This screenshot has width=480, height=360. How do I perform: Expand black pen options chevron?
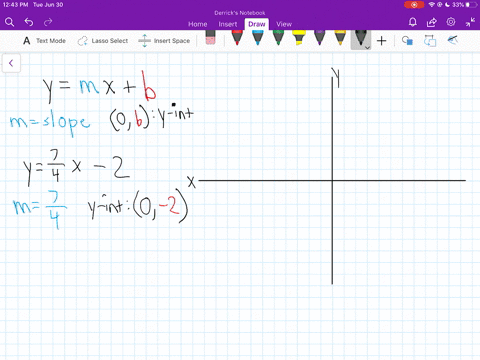[367, 48]
